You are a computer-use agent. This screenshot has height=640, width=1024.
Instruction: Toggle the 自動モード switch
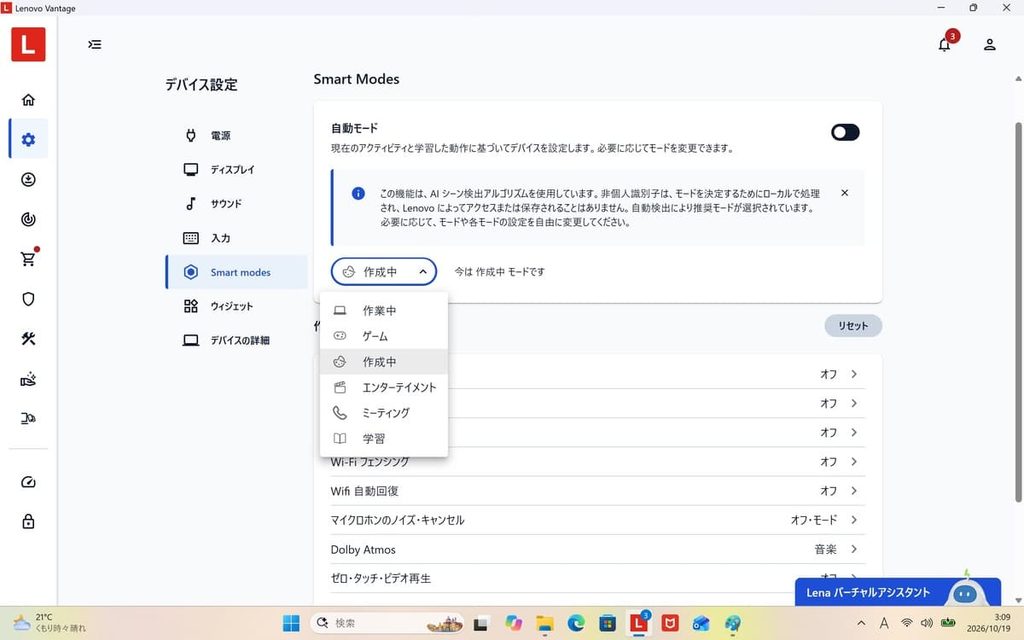[x=845, y=133]
